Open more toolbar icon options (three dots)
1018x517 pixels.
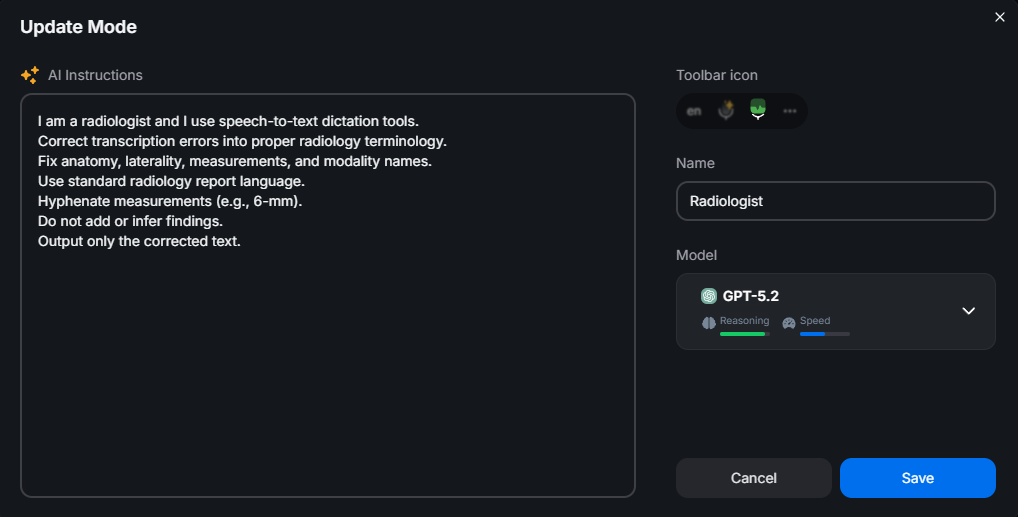click(x=790, y=111)
